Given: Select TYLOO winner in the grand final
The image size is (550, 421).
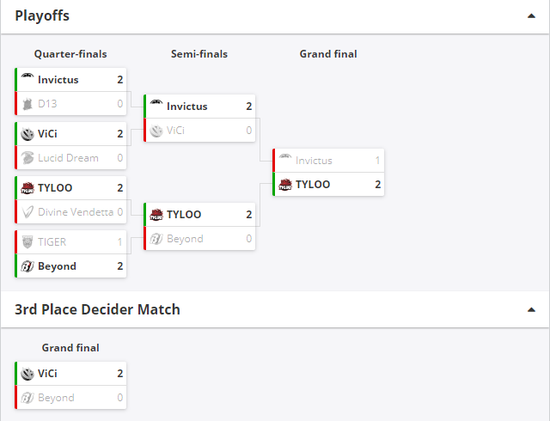Looking at the screenshot, I should click(328, 185).
